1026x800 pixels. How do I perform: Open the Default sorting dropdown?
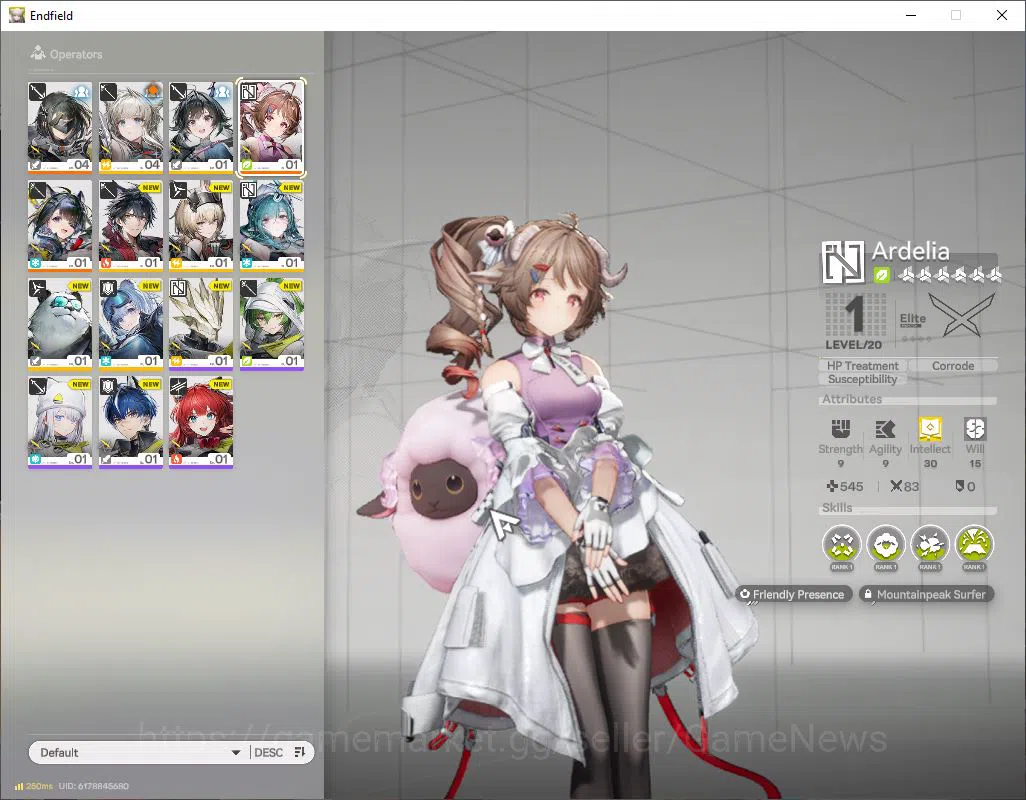139,752
